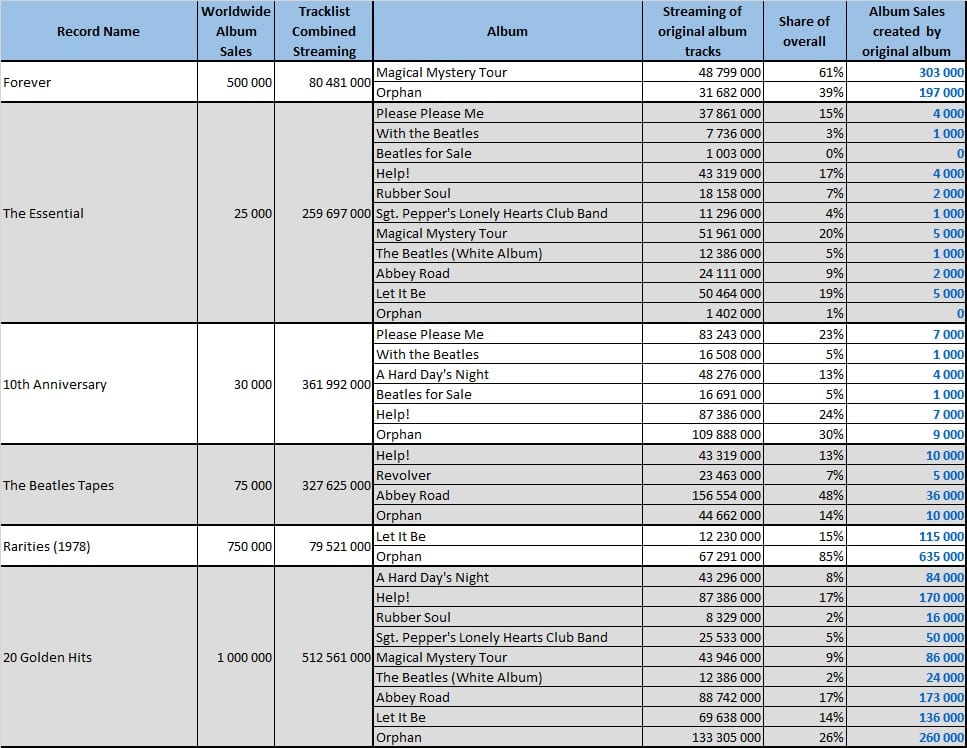Select the 361 992 000 combined streaming cell
Viewport: 967px width, 748px height.
pyautogui.click(x=324, y=384)
